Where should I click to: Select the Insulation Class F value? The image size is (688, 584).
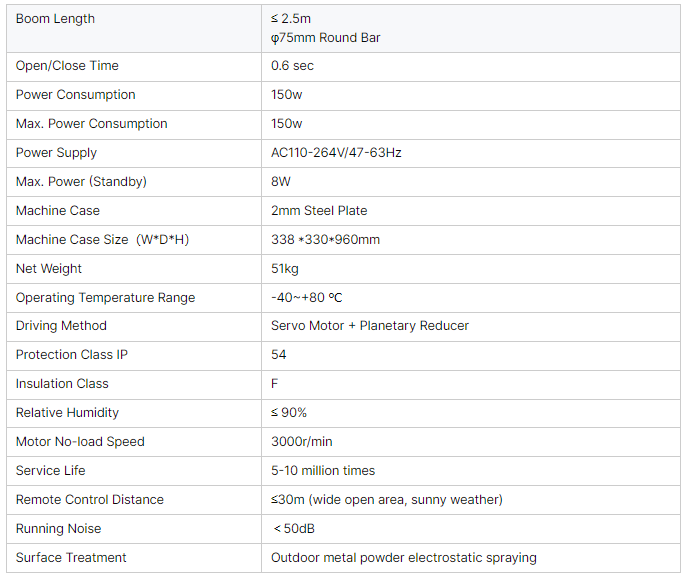[274, 383]
